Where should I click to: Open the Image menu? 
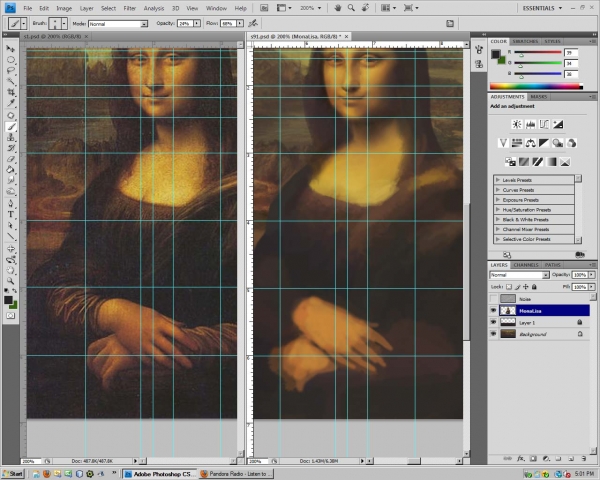coord(64,8)
